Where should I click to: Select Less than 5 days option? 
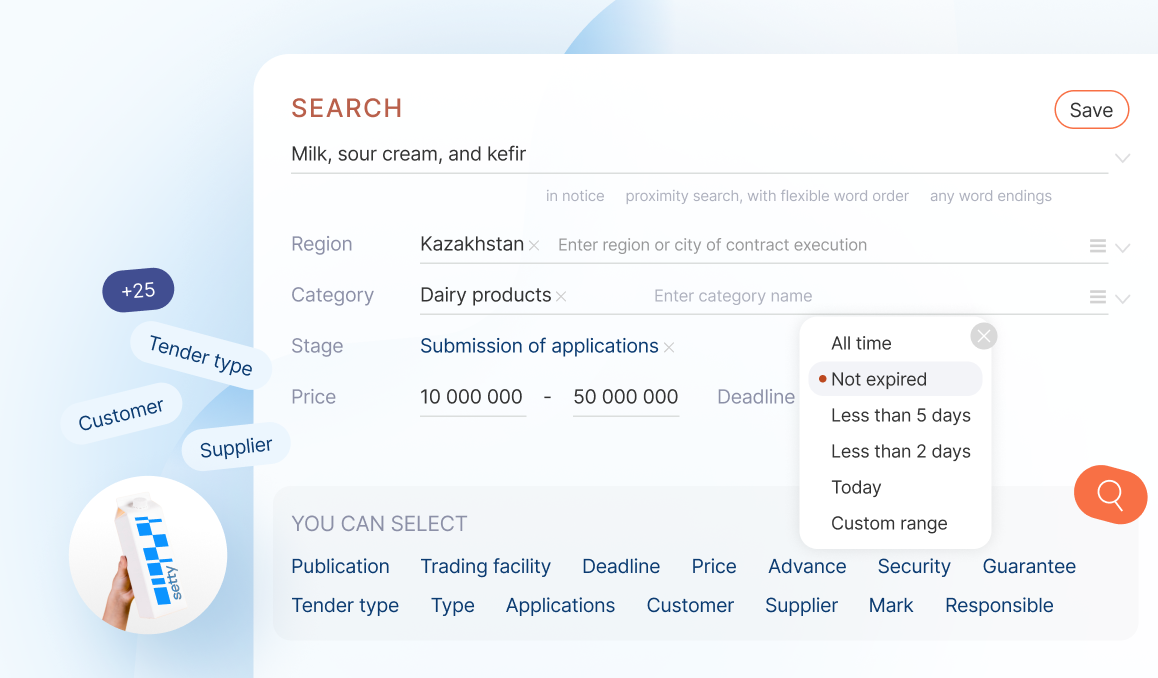pos(900,415)
